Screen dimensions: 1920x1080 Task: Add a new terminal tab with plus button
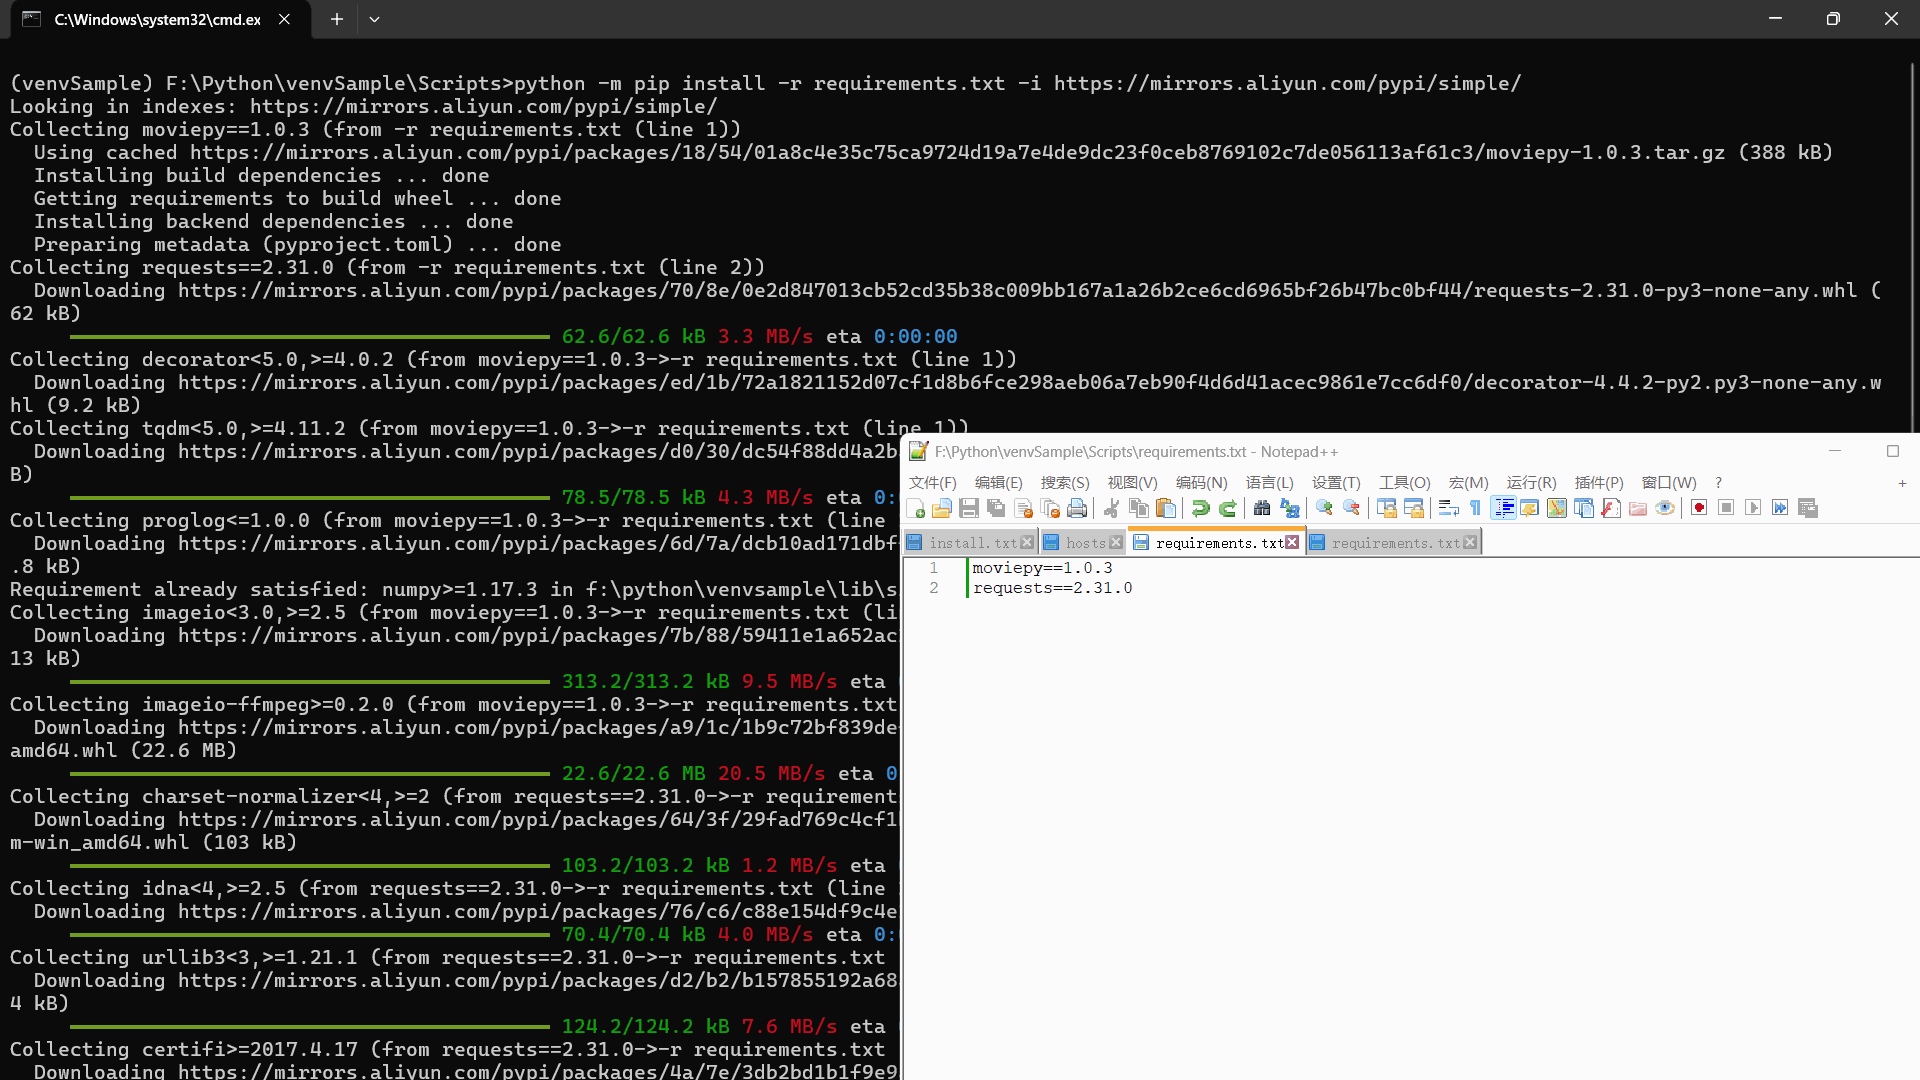337,19
